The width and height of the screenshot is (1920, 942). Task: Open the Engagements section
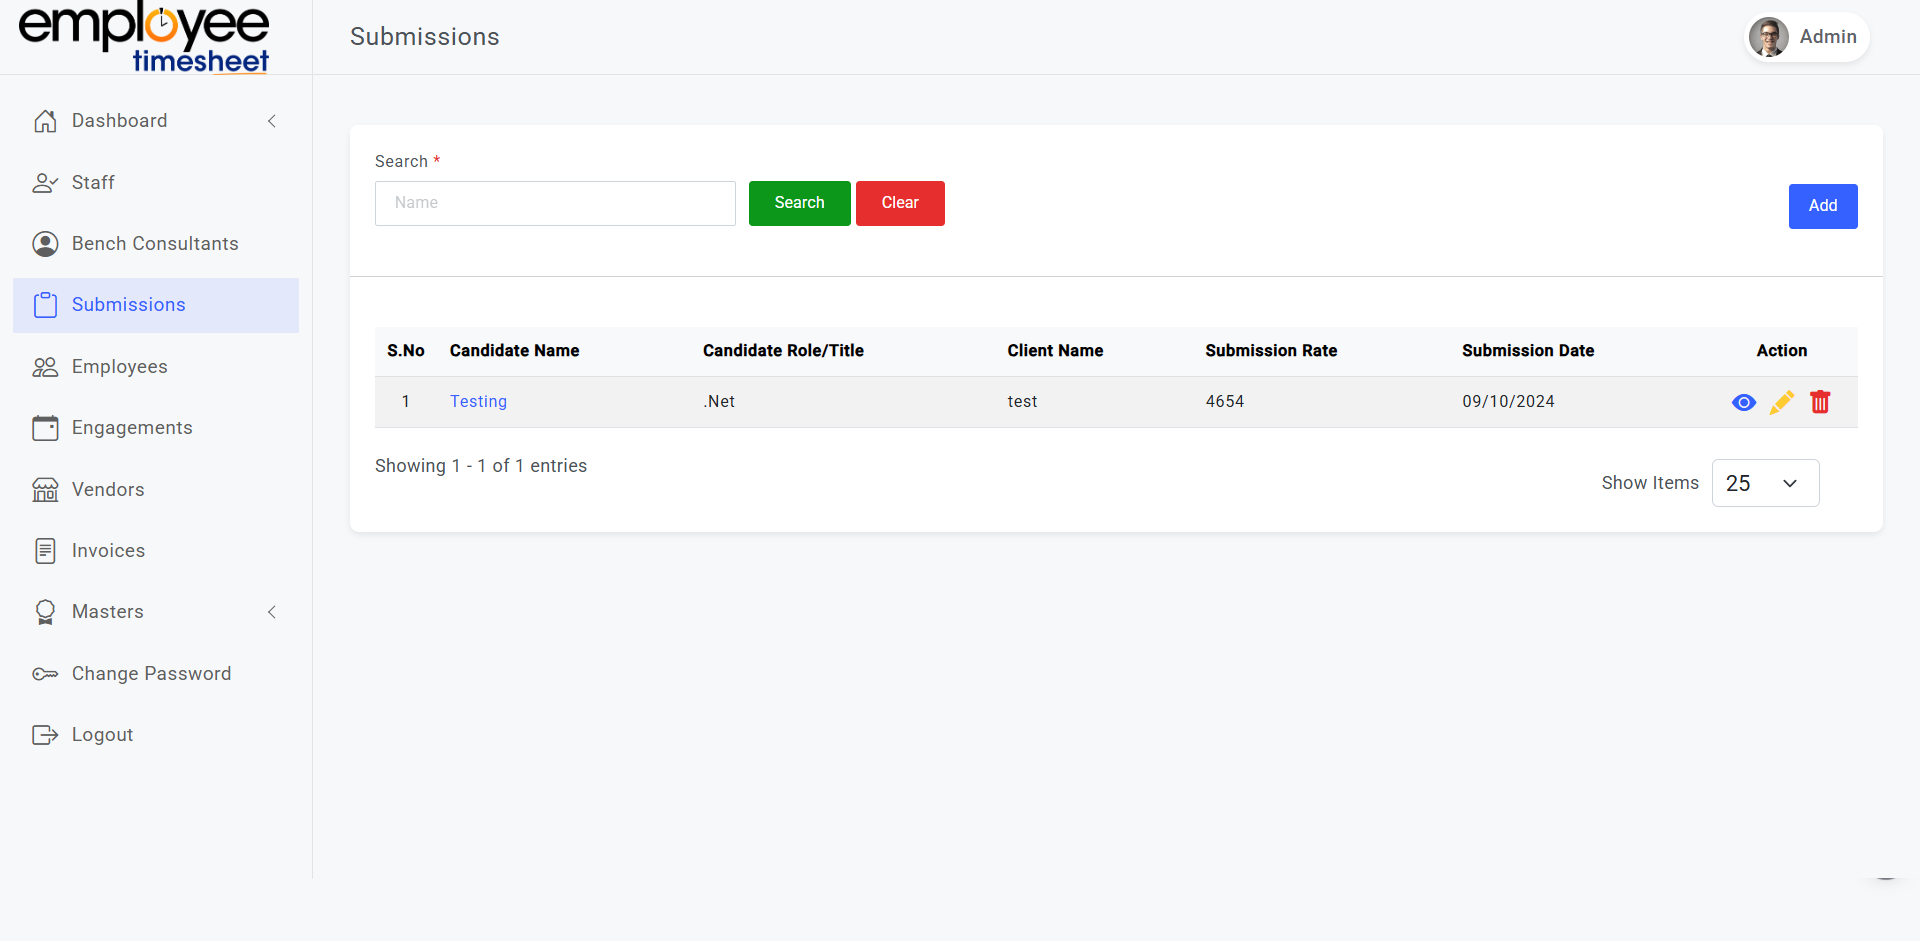tap(131, 428)
